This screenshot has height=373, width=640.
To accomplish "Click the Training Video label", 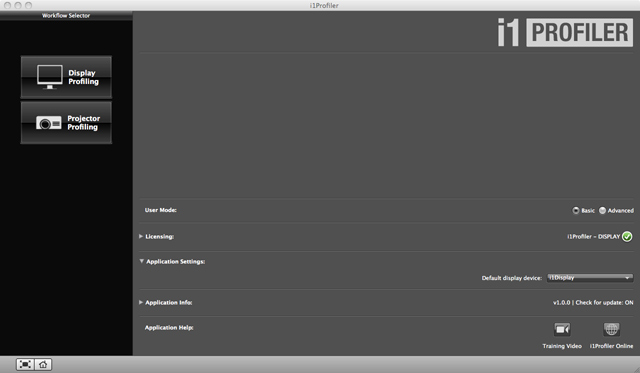I will [562, 346].
